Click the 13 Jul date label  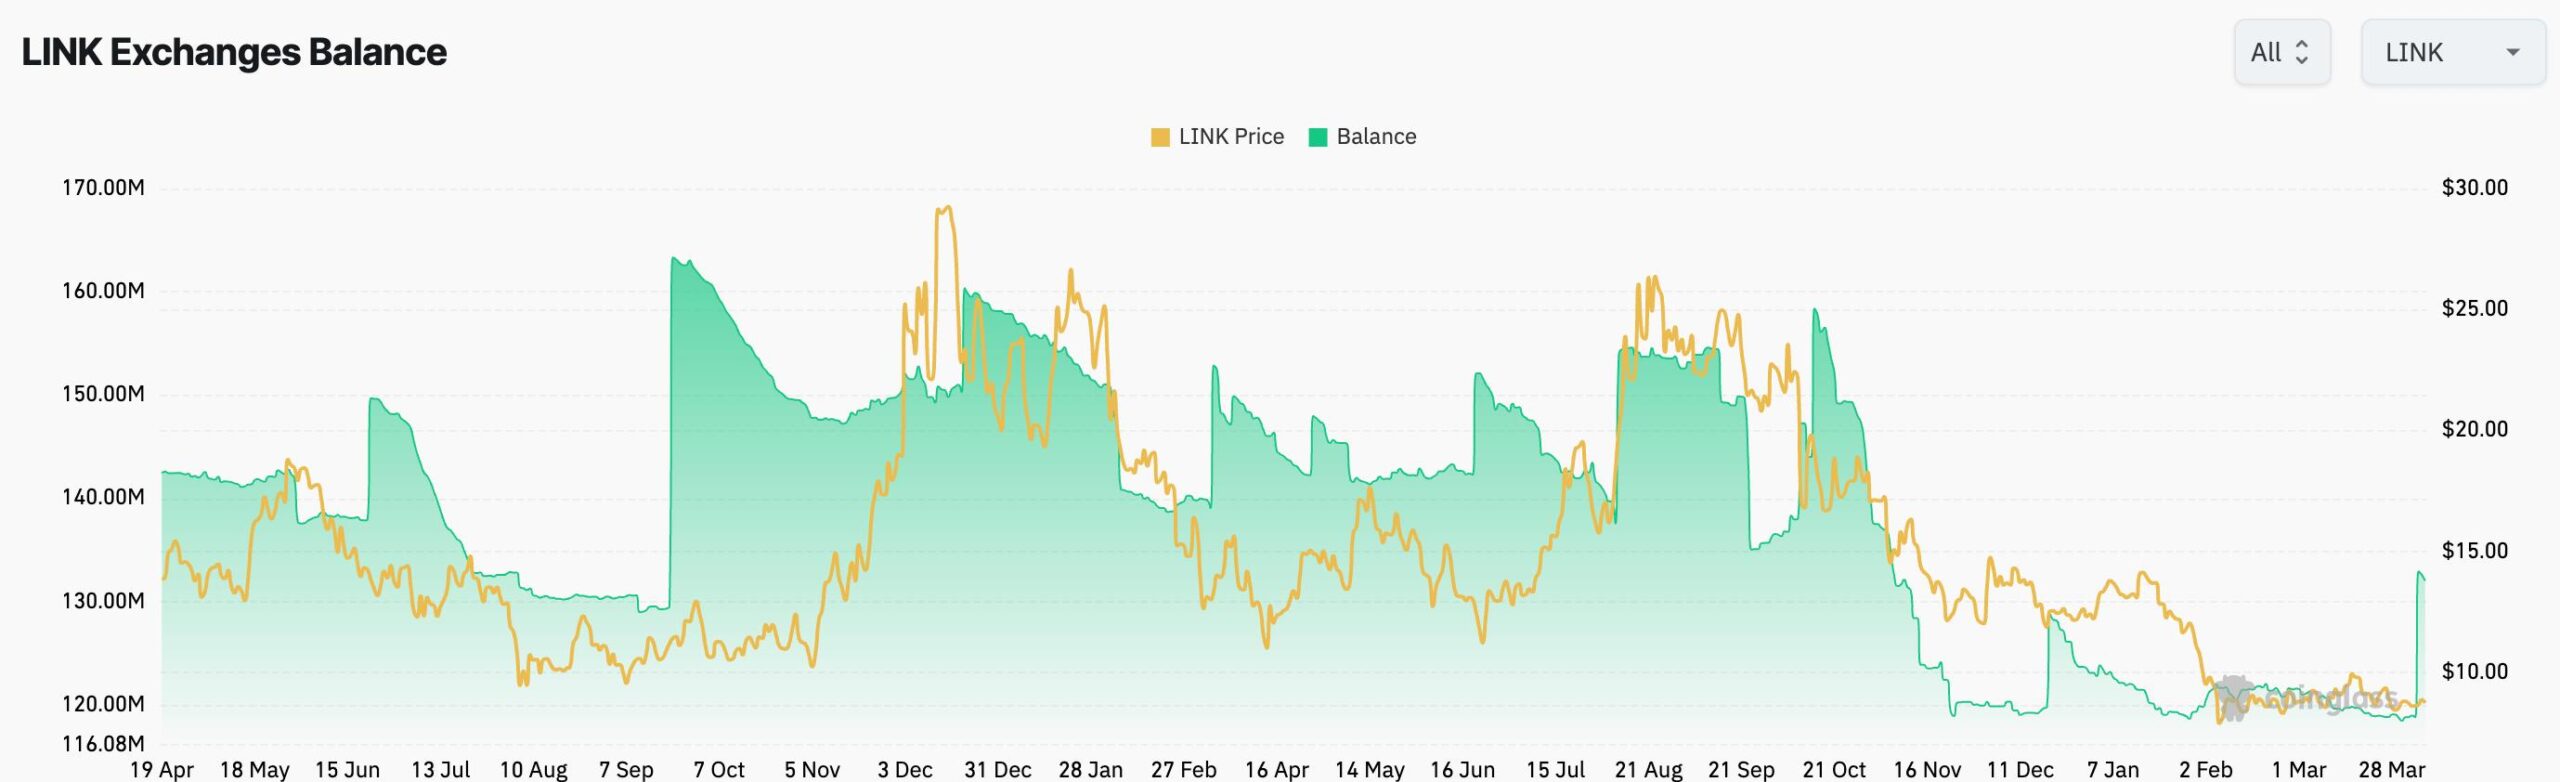click(441, 770)
